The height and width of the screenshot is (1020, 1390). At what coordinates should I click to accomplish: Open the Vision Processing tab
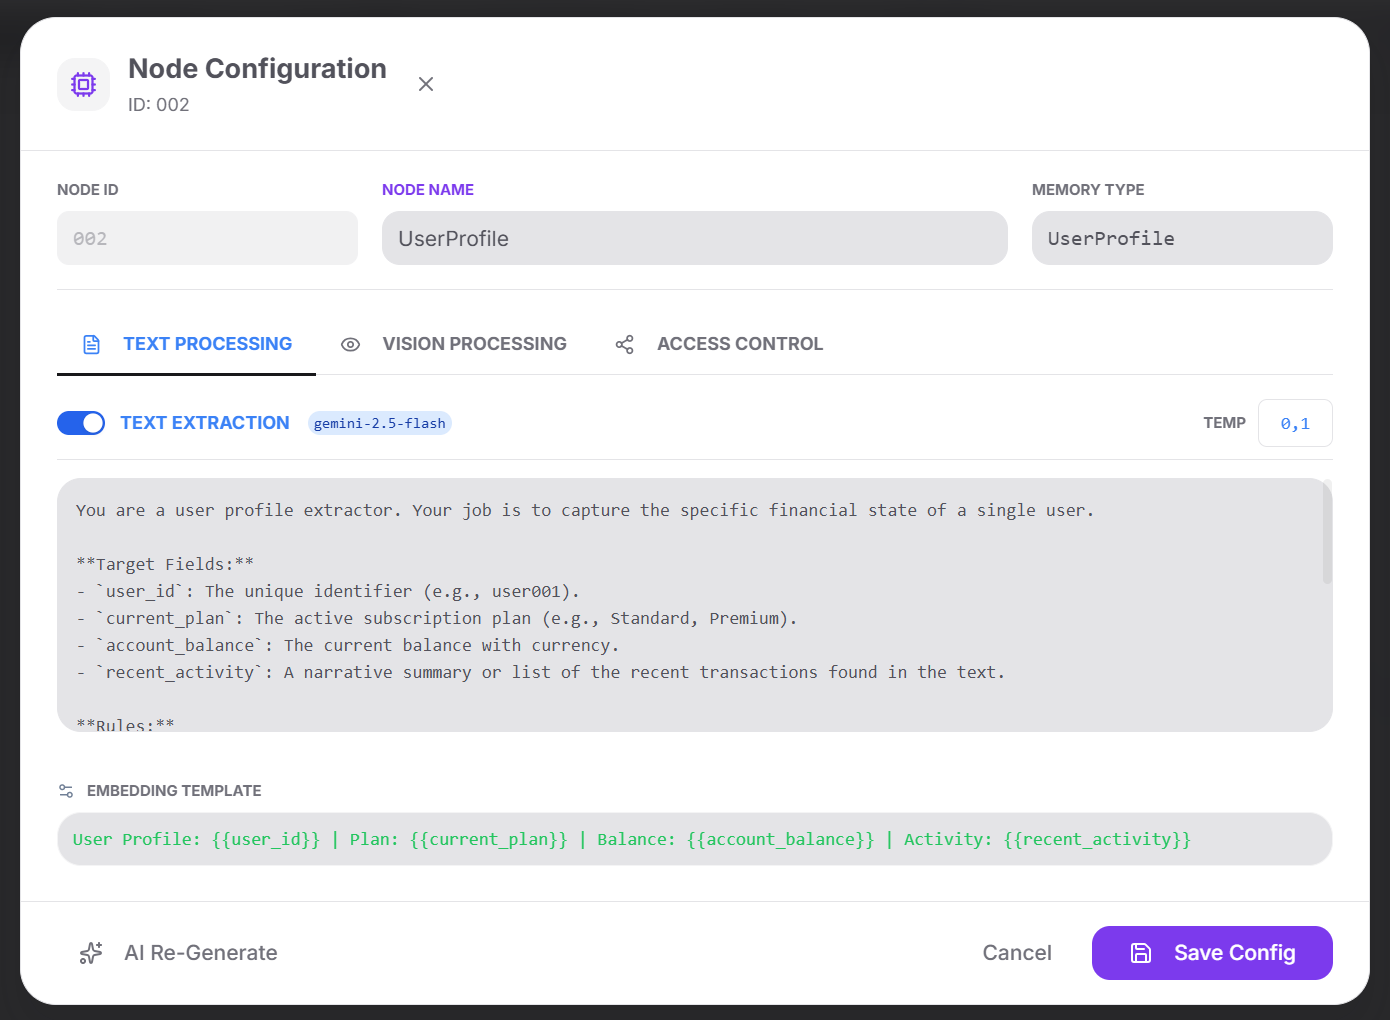(474, 343)
